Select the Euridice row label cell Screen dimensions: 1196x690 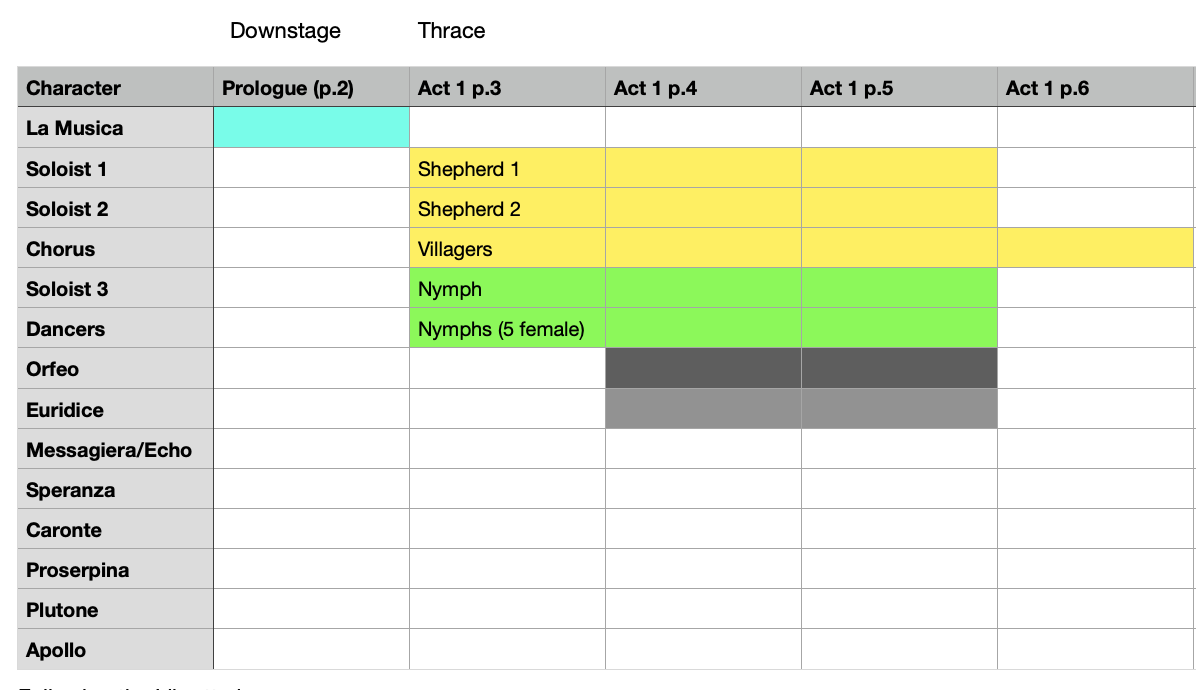tap(115, 410)
